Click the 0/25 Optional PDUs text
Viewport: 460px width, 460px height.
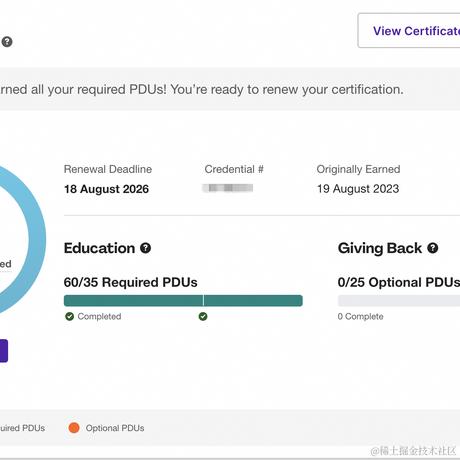pyautogui.click(x=399, y=282)
